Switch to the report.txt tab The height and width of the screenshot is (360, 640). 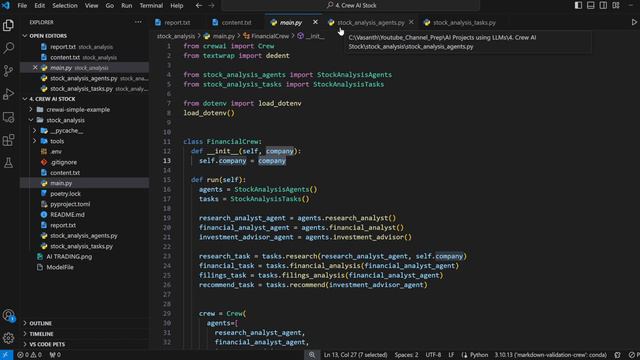click(177, 22)
